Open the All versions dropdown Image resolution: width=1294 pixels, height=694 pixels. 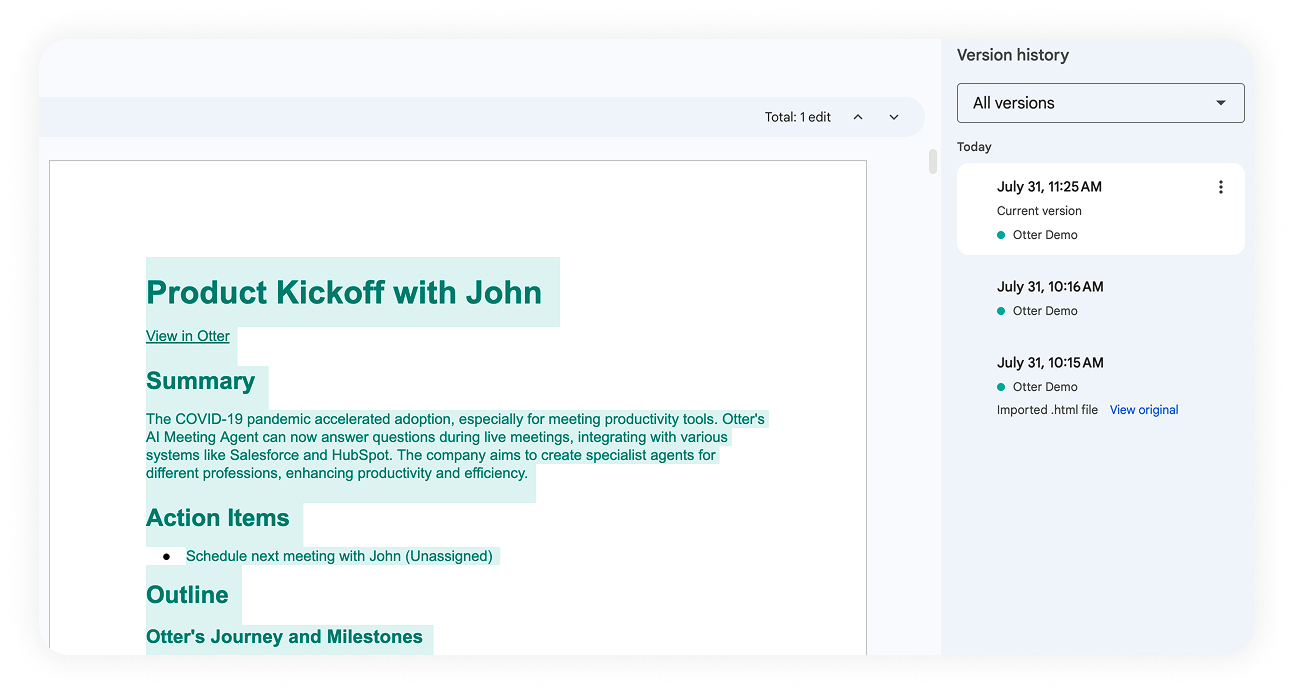pos(1100,103)
